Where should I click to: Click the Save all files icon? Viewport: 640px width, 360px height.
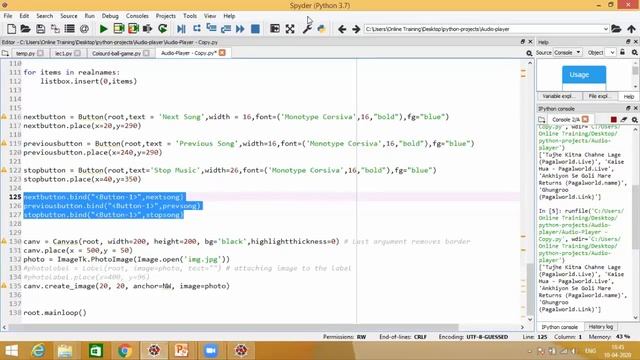coord(55,29)
